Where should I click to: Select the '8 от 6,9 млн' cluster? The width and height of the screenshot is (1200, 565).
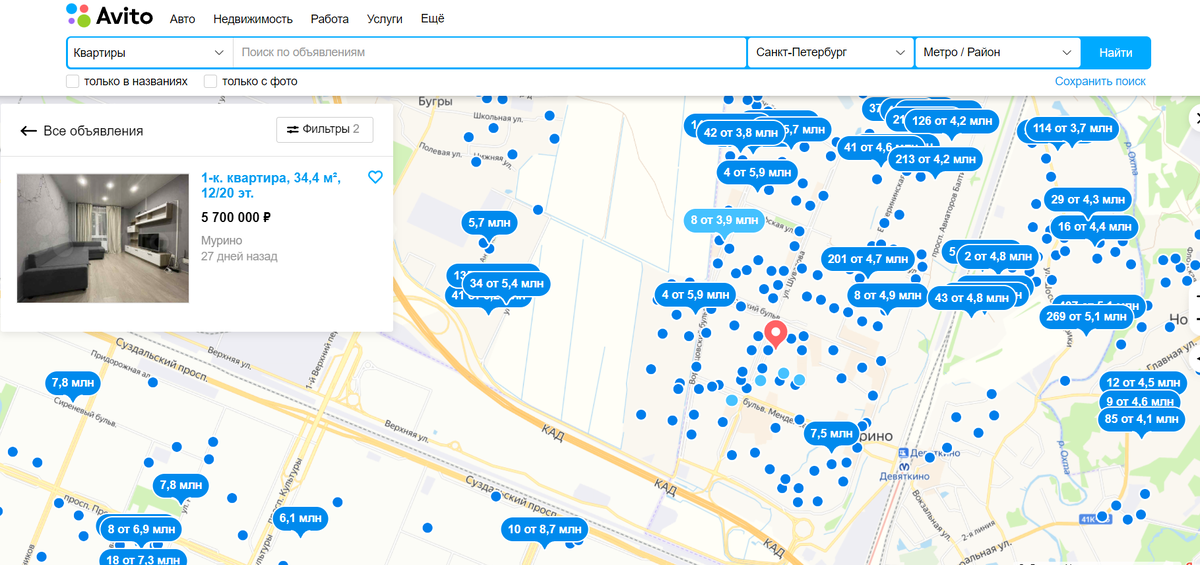[x=141, y=529]
